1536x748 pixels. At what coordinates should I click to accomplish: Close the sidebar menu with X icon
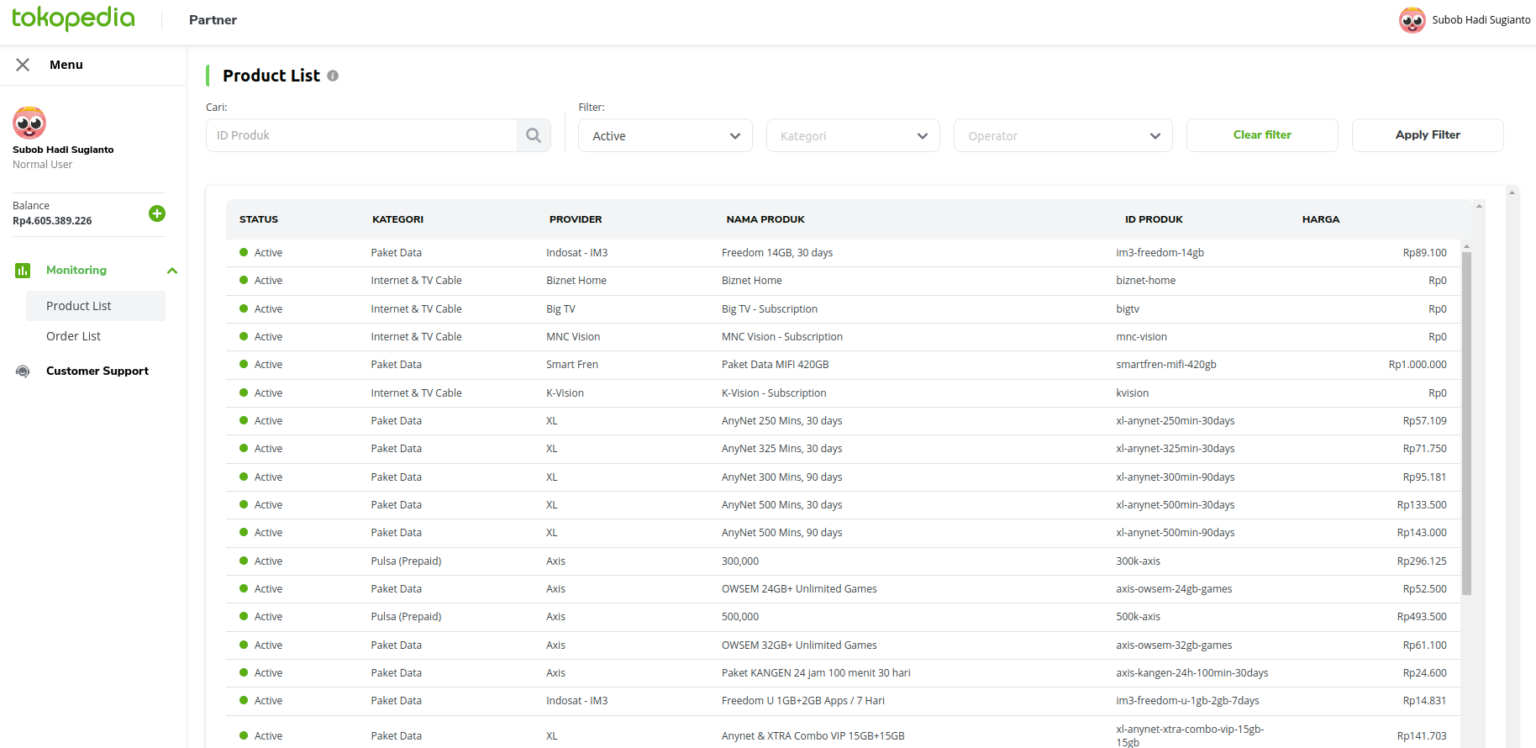(x=23, y=65)
